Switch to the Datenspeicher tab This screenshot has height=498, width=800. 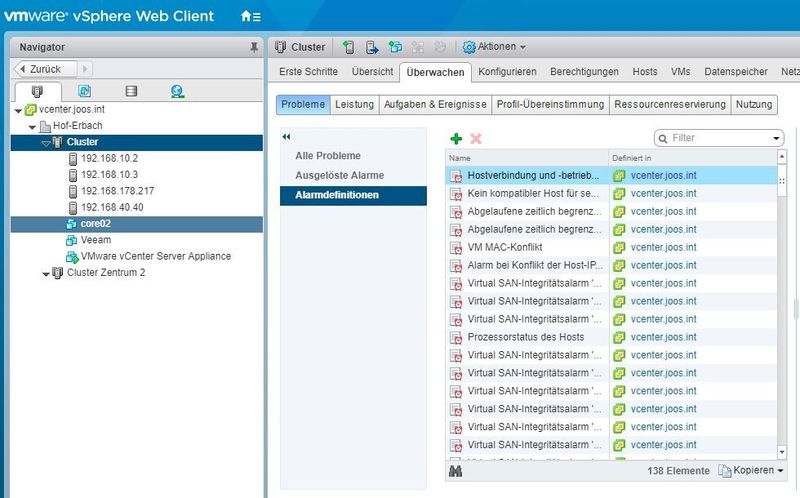(x=736, y=72)
